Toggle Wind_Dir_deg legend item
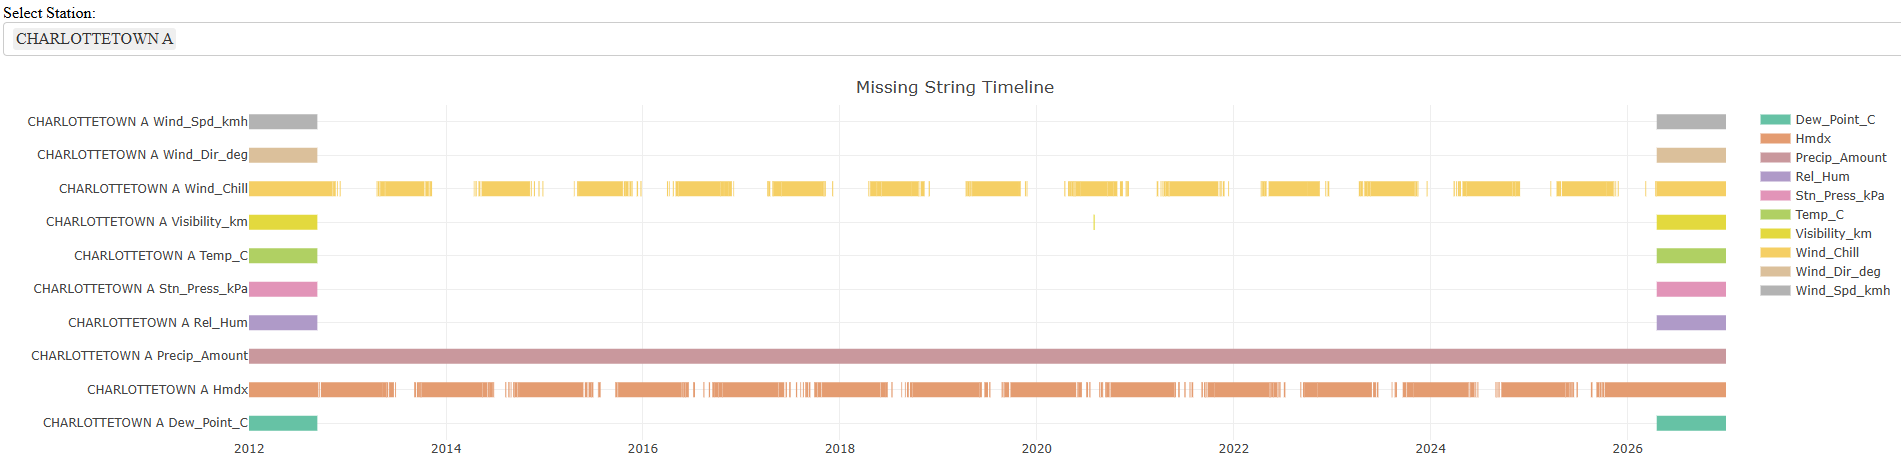The width and height of the screenshot is (1901, 466). pos(1837,272)
